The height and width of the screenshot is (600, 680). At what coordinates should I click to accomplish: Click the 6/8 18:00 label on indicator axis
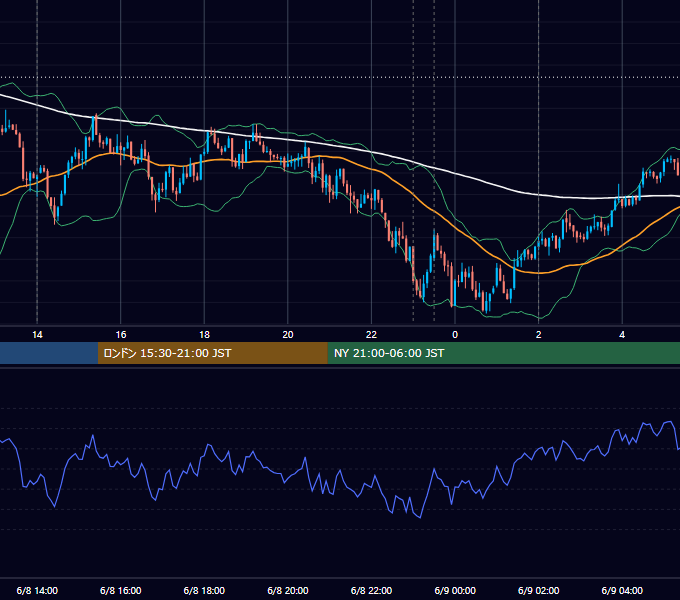tap(204, 590)
